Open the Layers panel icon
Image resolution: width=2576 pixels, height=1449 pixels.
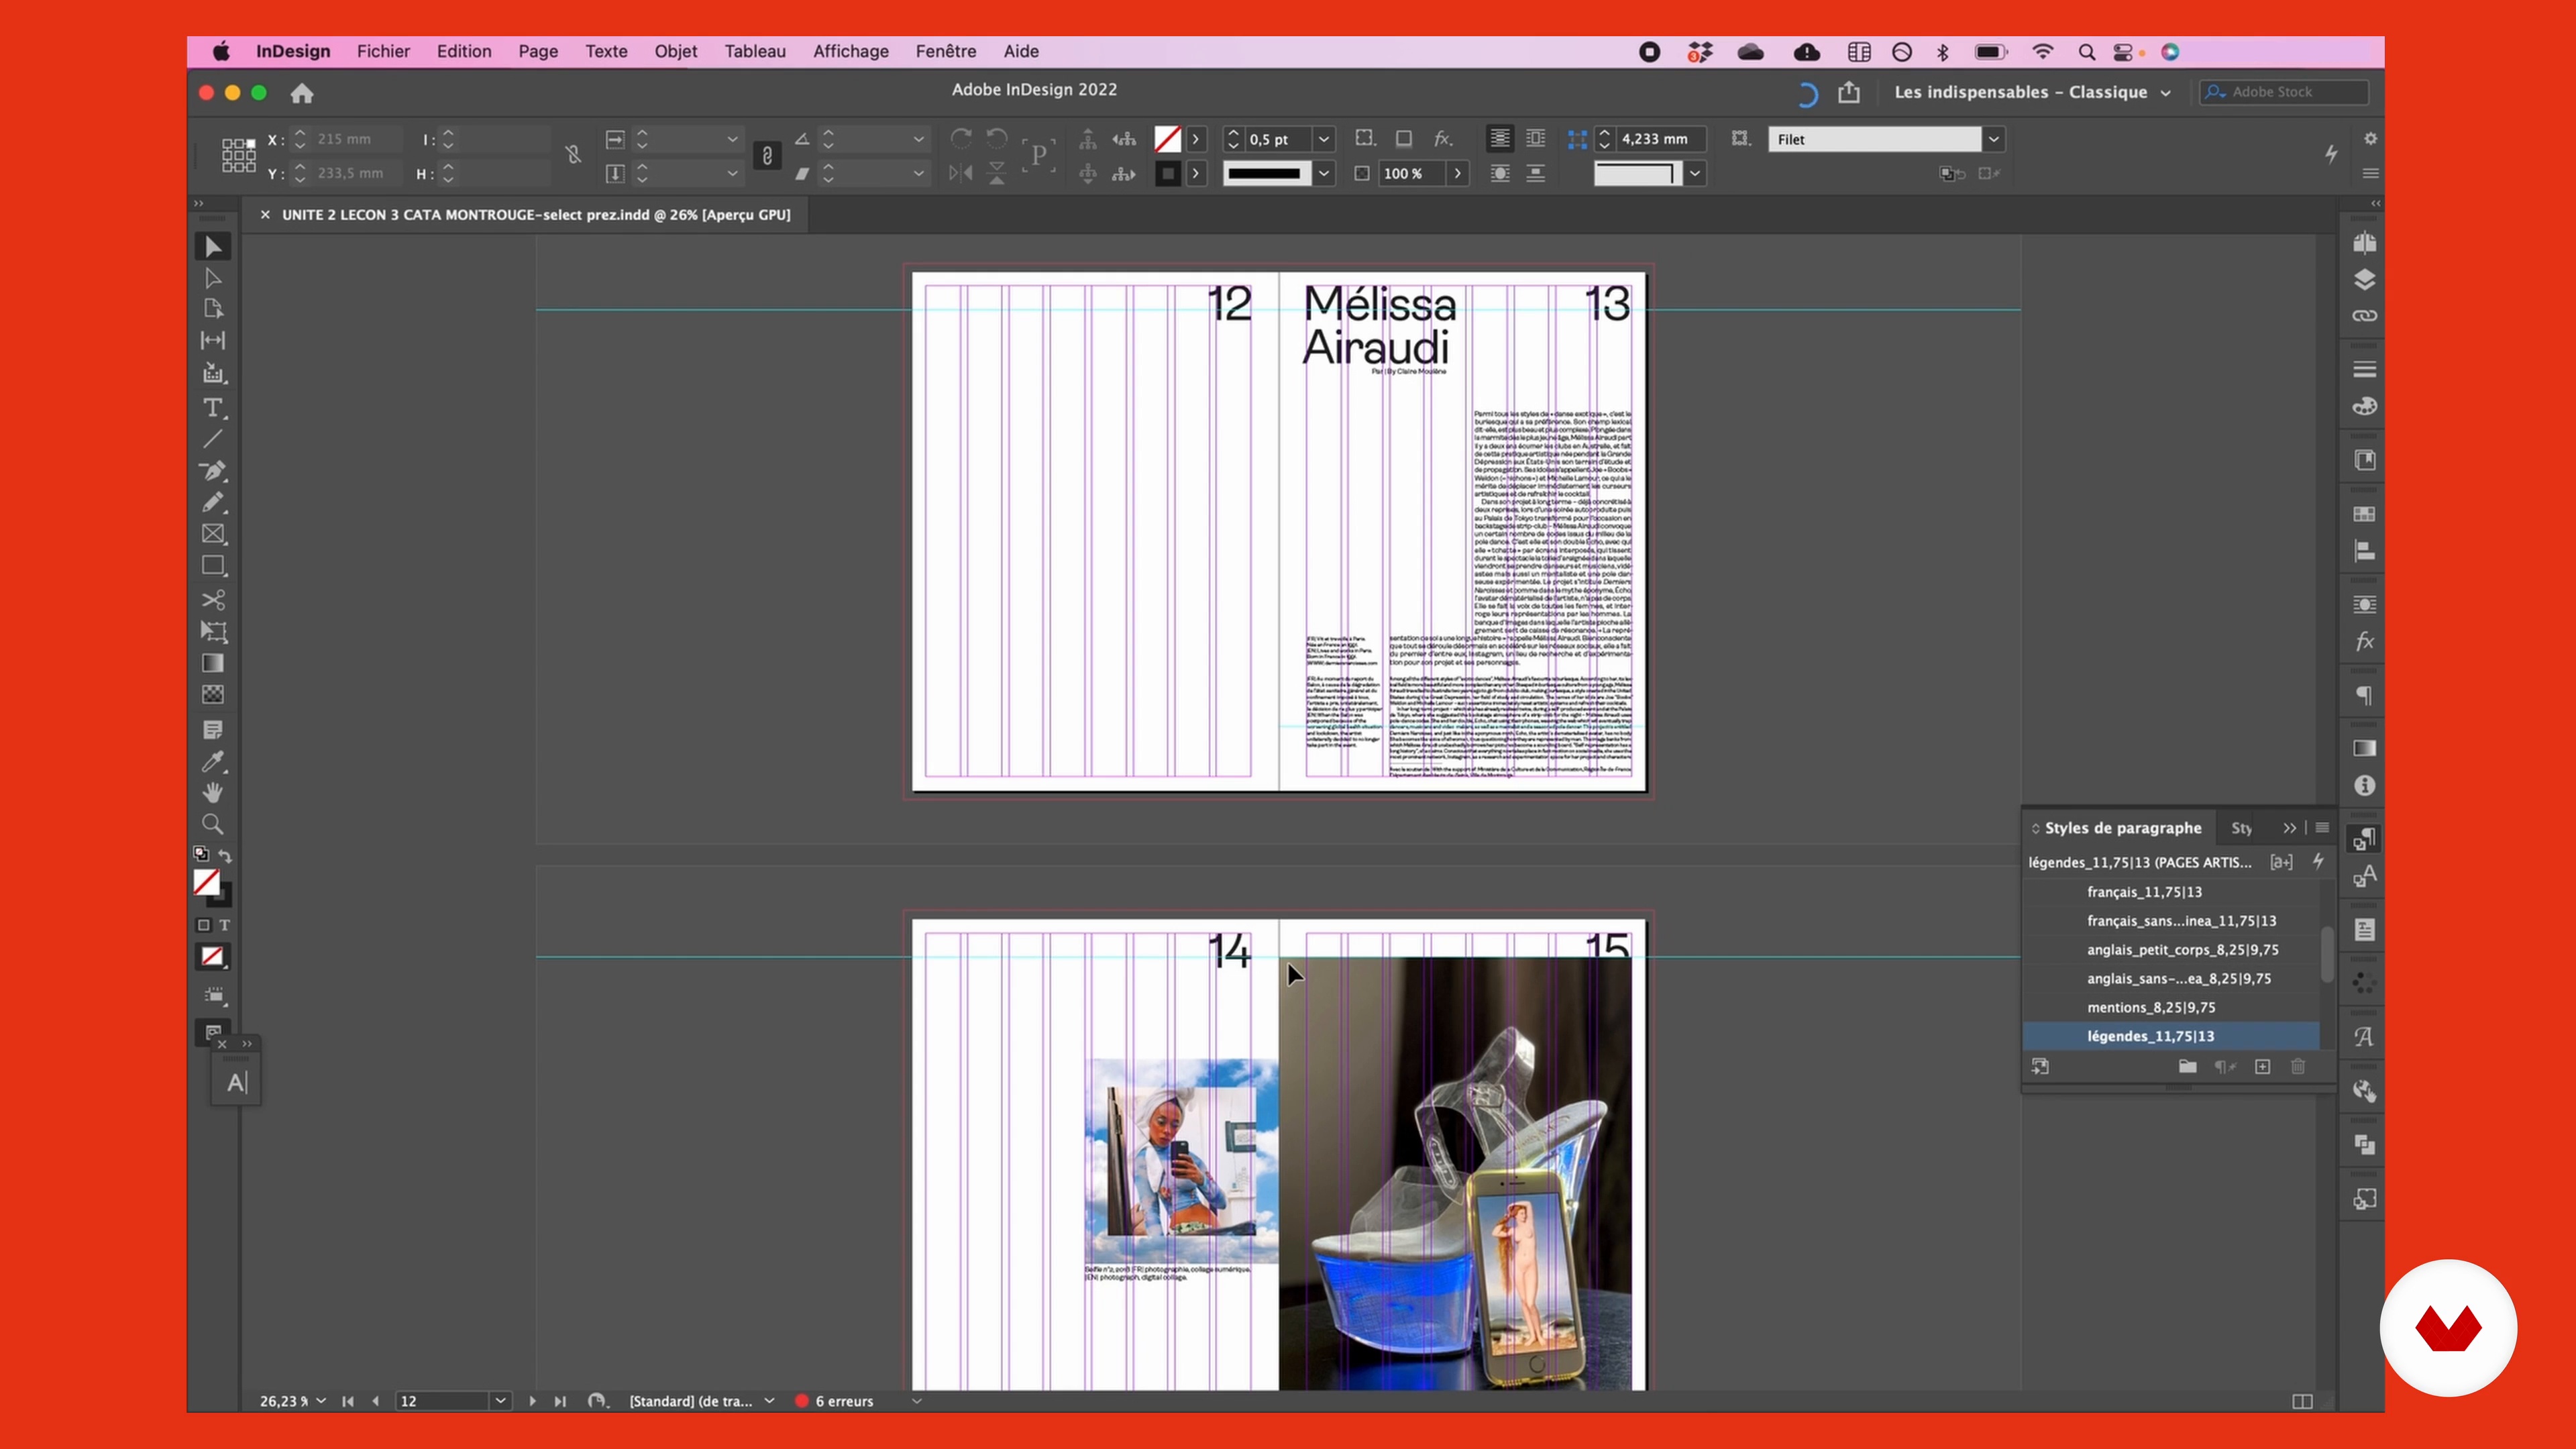[x=2364, y=280]
